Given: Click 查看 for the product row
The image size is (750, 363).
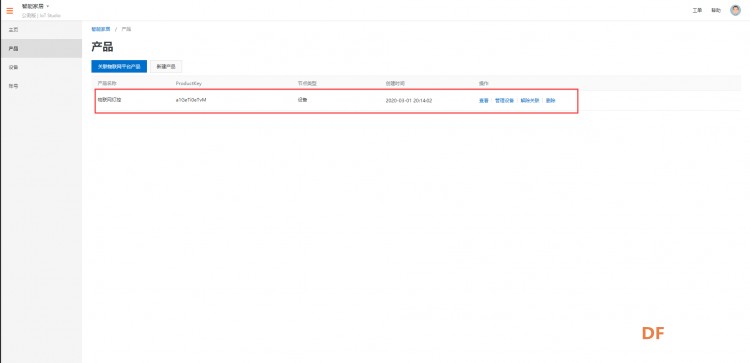Looking at the screenshot, I should click(484, 101).
